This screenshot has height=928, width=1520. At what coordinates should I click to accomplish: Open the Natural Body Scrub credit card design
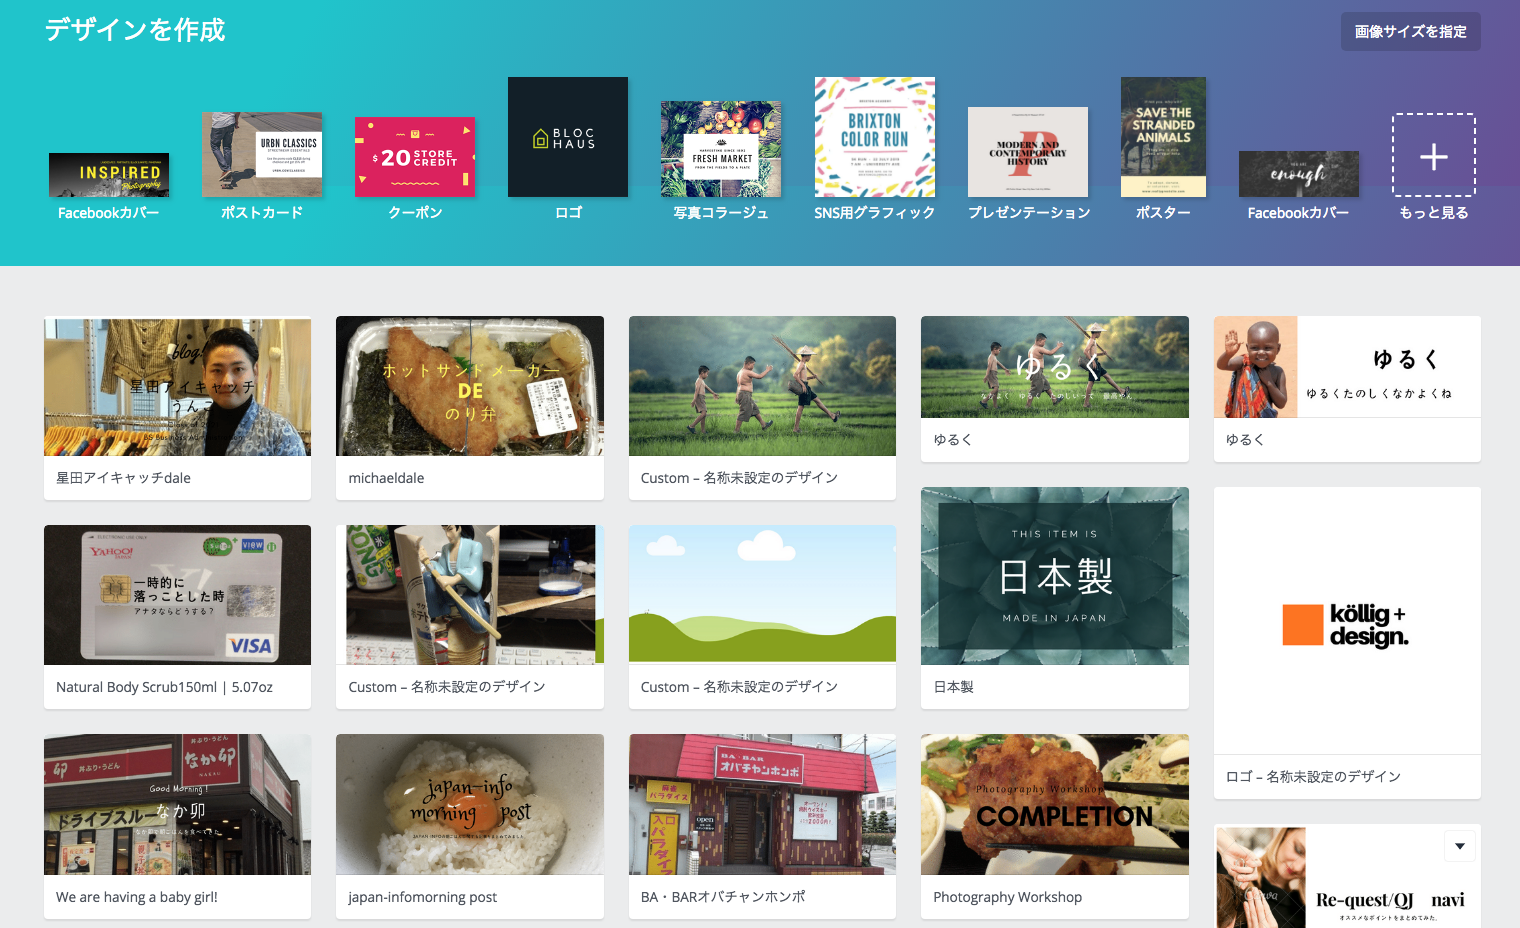click(177, 595)
